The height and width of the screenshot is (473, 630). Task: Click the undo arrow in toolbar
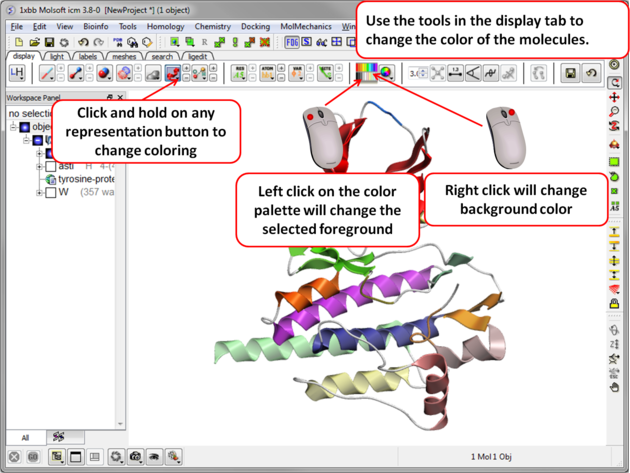(x=83, y=43)
